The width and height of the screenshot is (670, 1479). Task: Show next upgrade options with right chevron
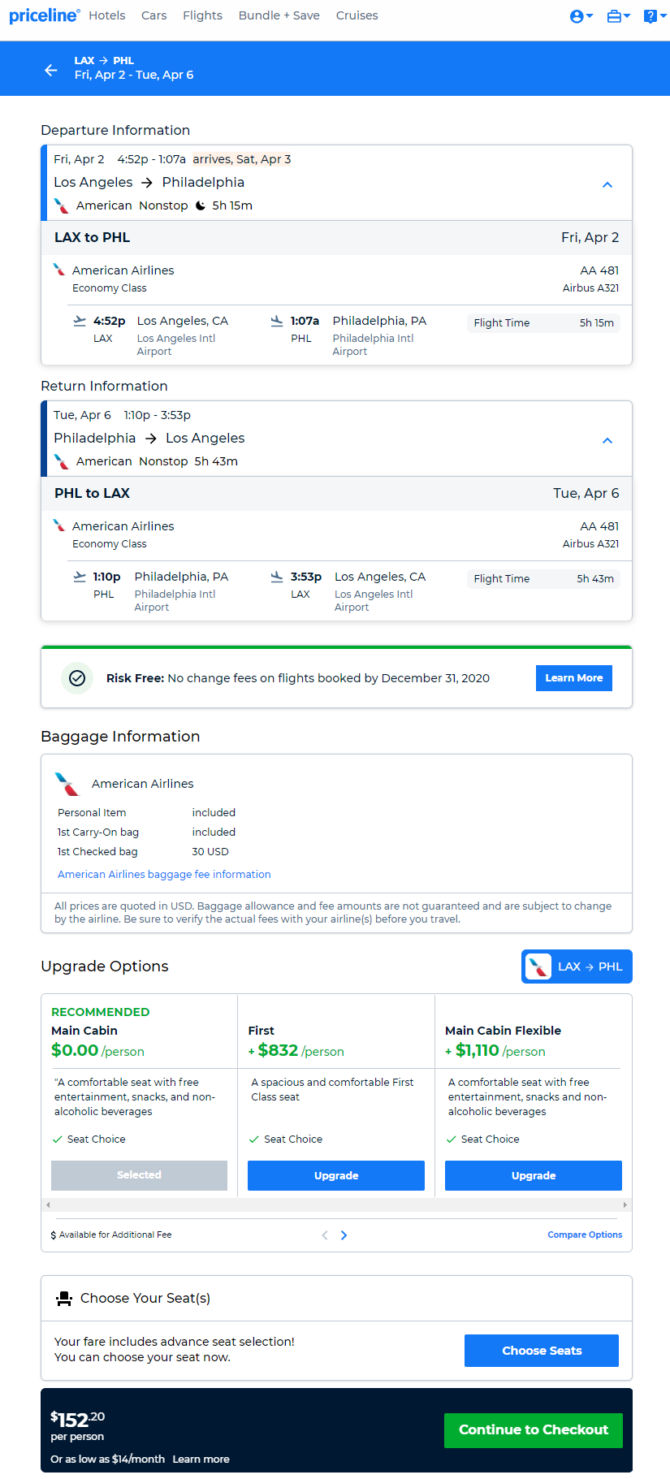pyautogui.click(x=344, y=1235)
